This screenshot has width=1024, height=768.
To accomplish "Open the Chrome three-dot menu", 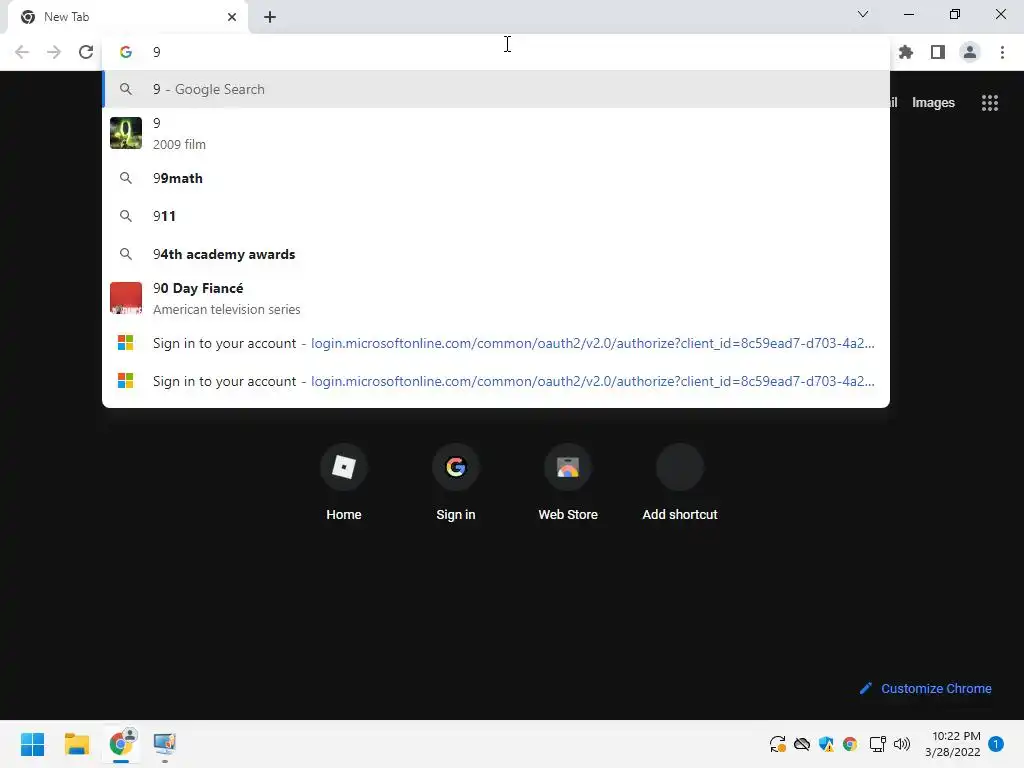I will 1002,52.
